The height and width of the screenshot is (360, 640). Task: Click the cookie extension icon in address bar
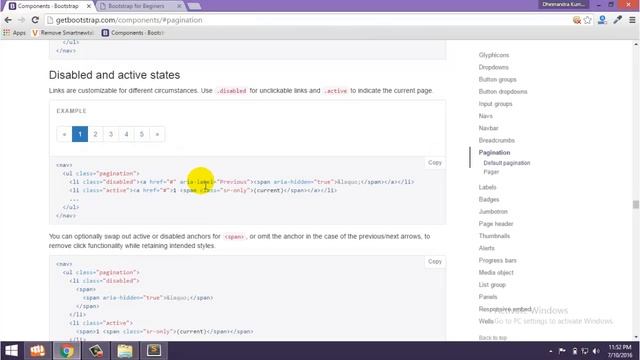click(x=577, y=20)
